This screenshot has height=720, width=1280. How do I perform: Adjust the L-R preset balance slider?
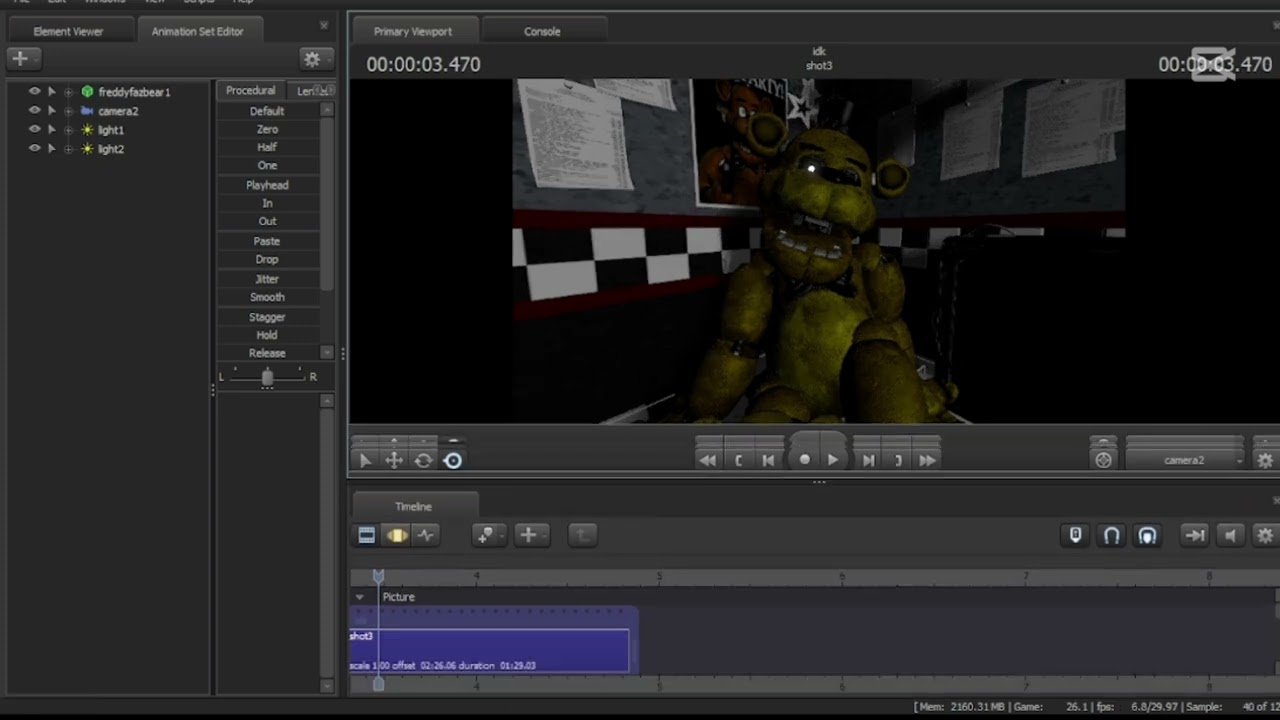(267, 377)
